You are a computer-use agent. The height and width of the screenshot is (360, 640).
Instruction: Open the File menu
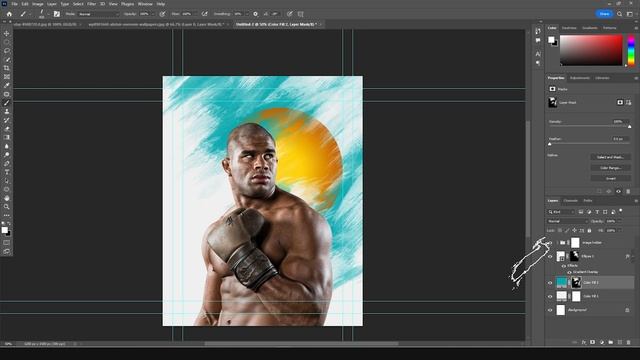pos(14,4)
